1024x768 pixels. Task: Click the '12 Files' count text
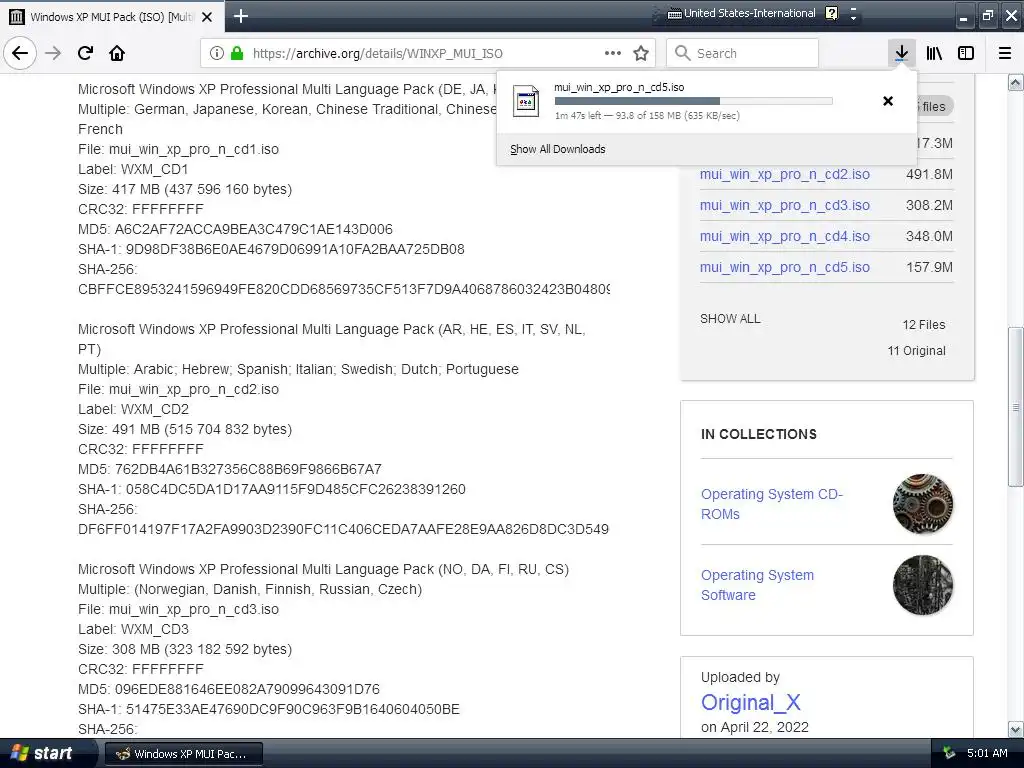pos(923,325)
